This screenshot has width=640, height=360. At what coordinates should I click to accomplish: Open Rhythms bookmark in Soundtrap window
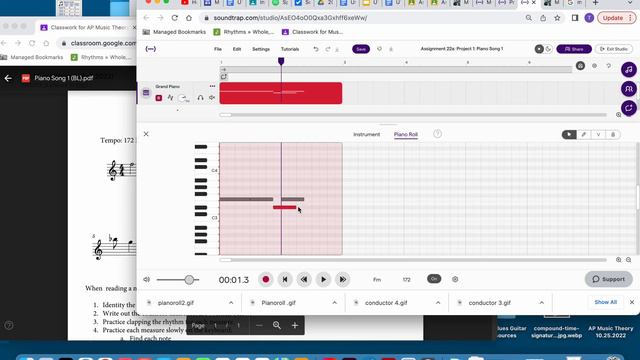click(244, 32)
